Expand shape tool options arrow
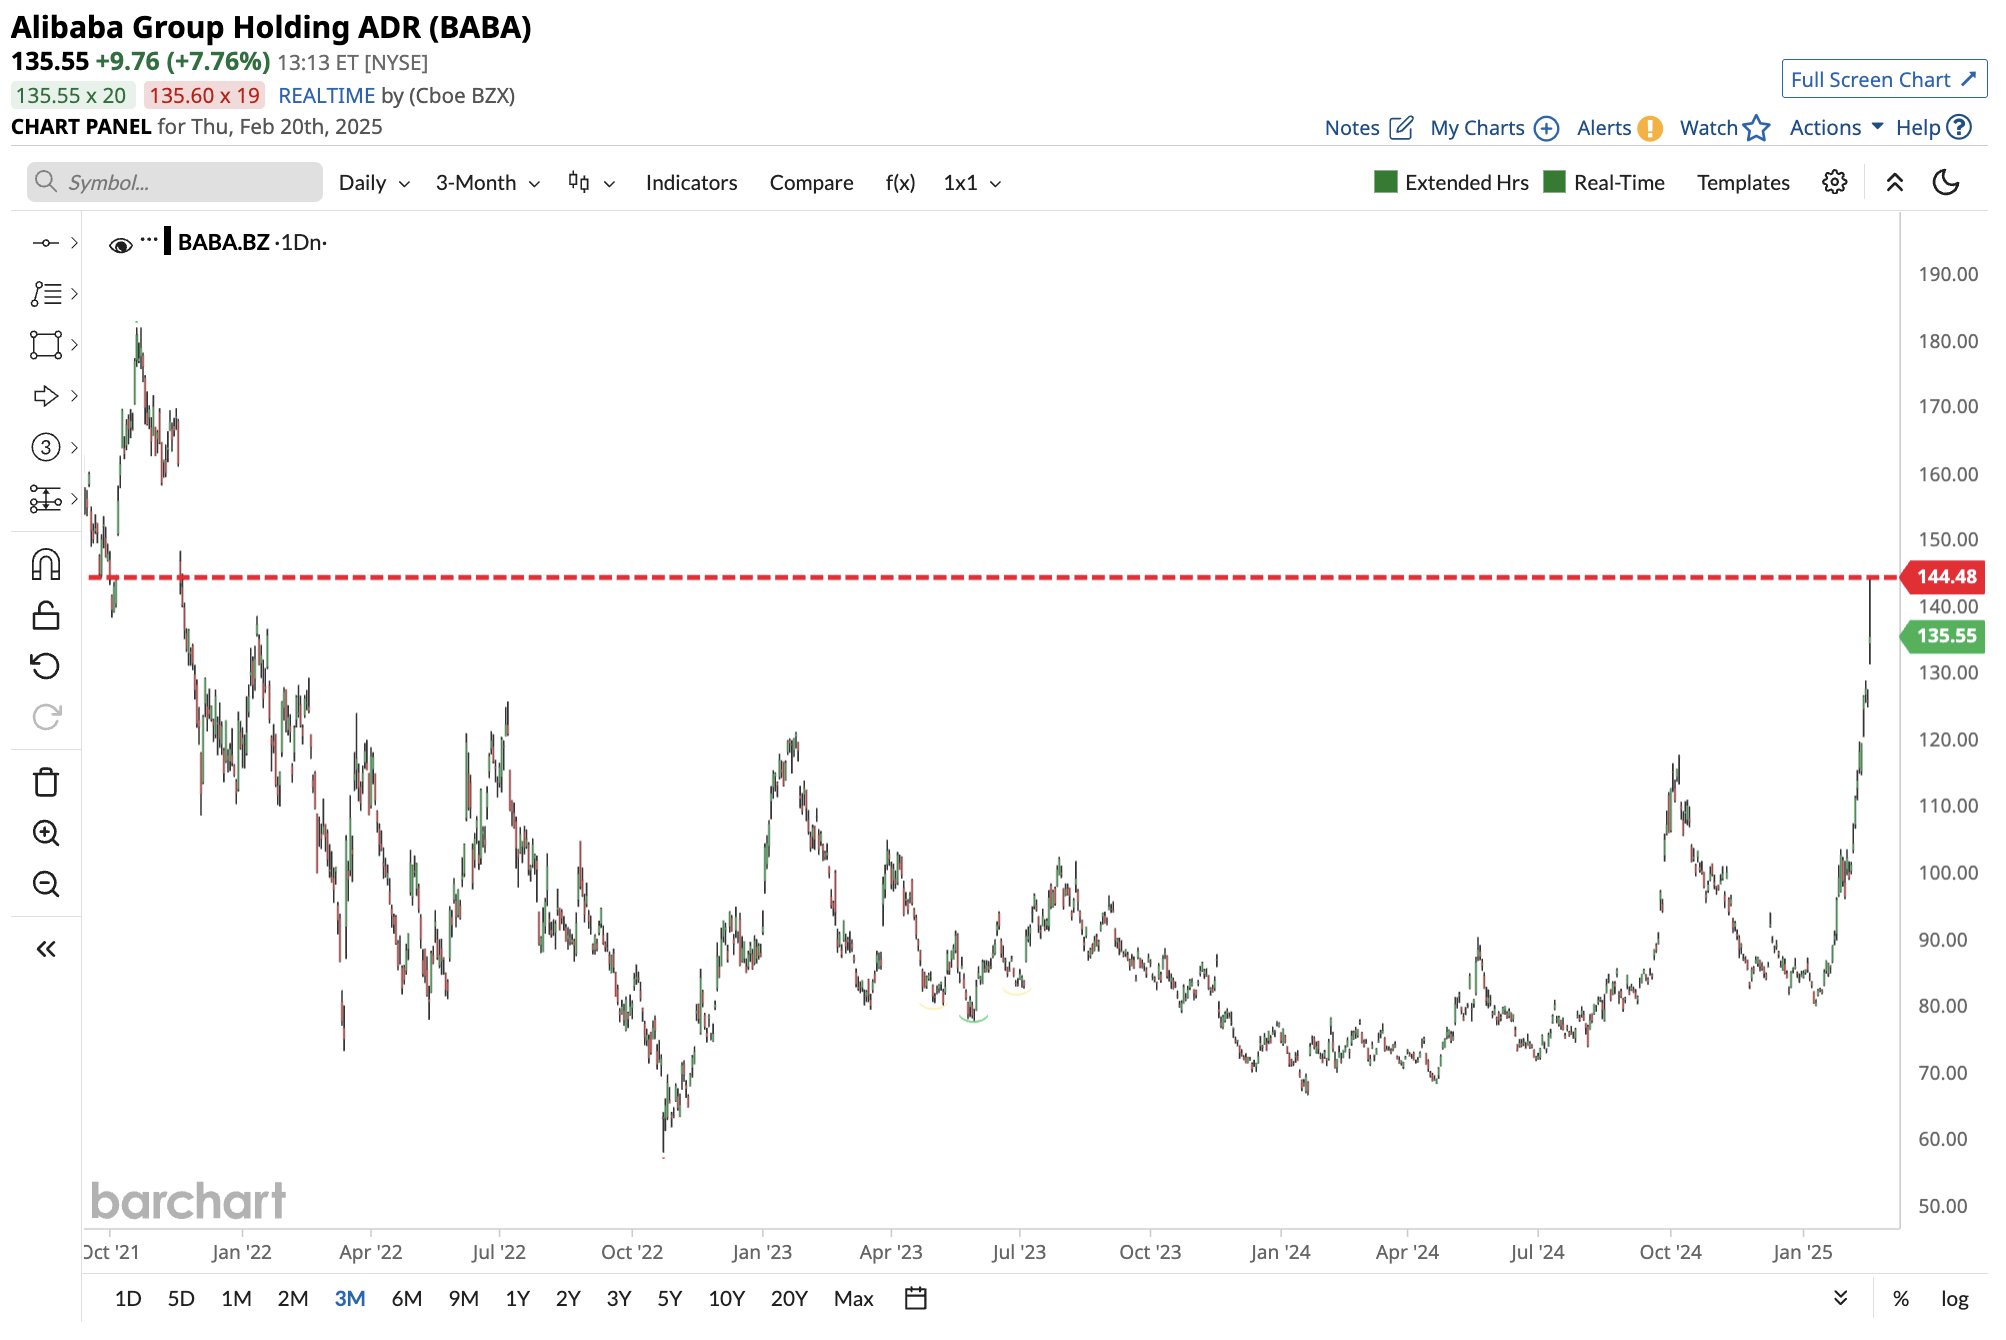2006x1340 pixels. [x=74, y=345]
